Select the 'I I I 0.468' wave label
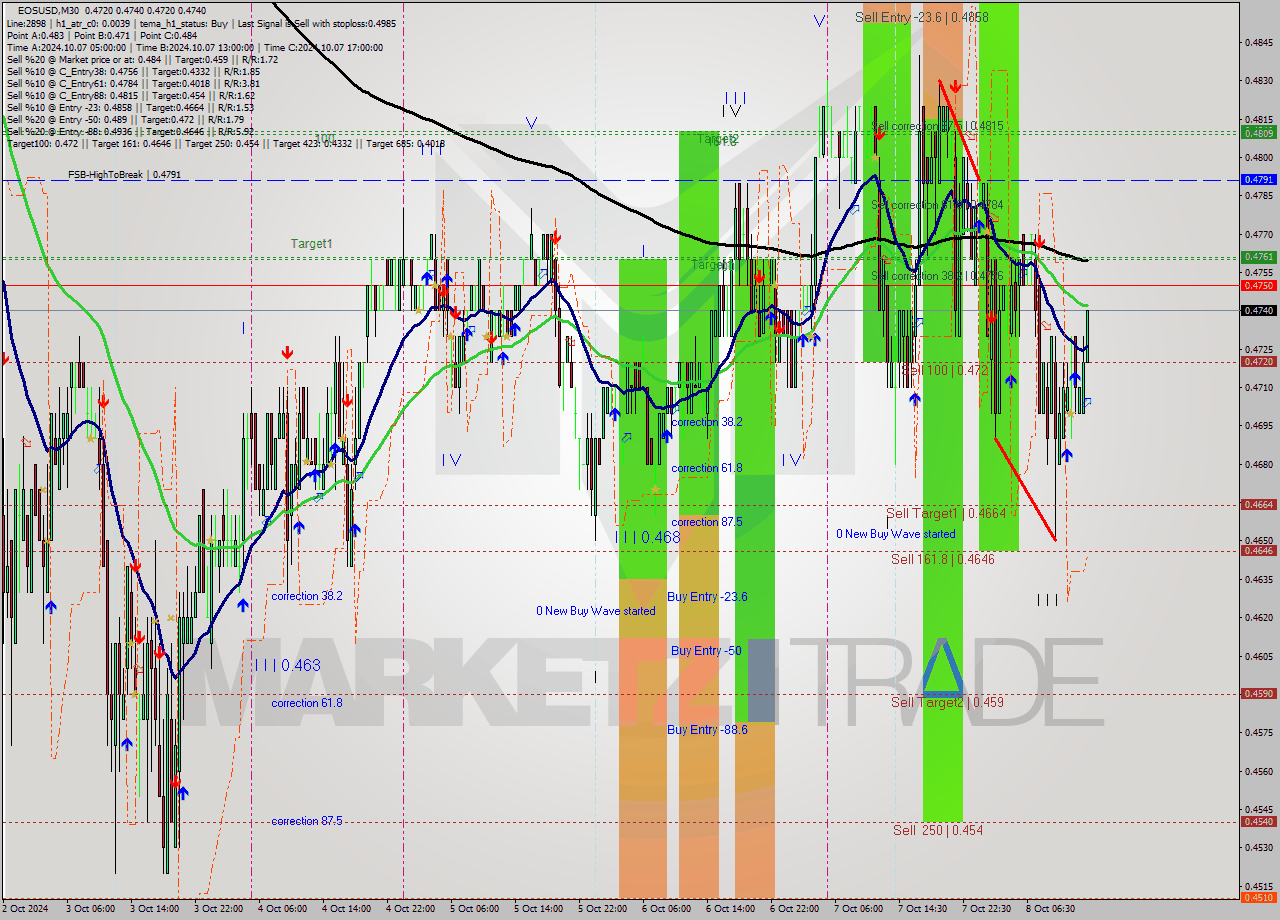 (x=647, y=537)
